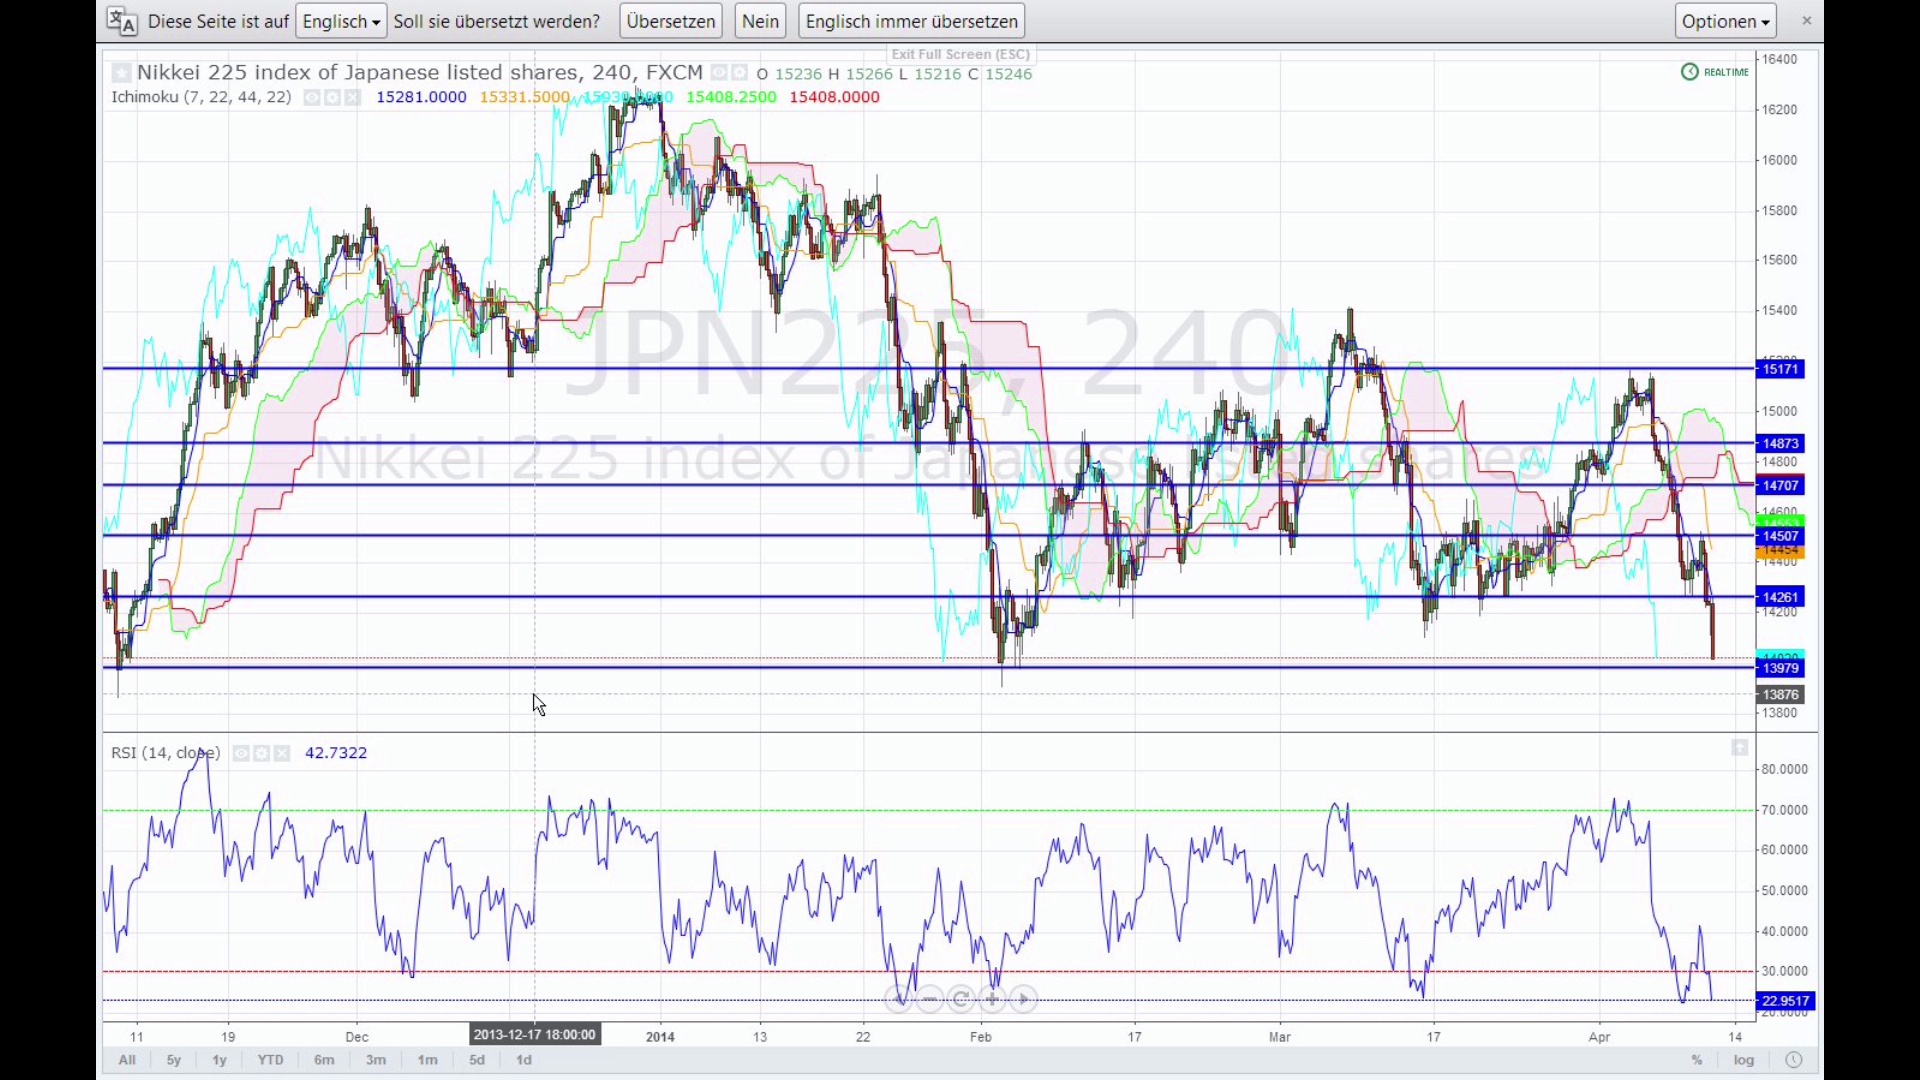Toggle RSI indicator visibility eye
This screenshot has height=1080, width=1920.
241,754
